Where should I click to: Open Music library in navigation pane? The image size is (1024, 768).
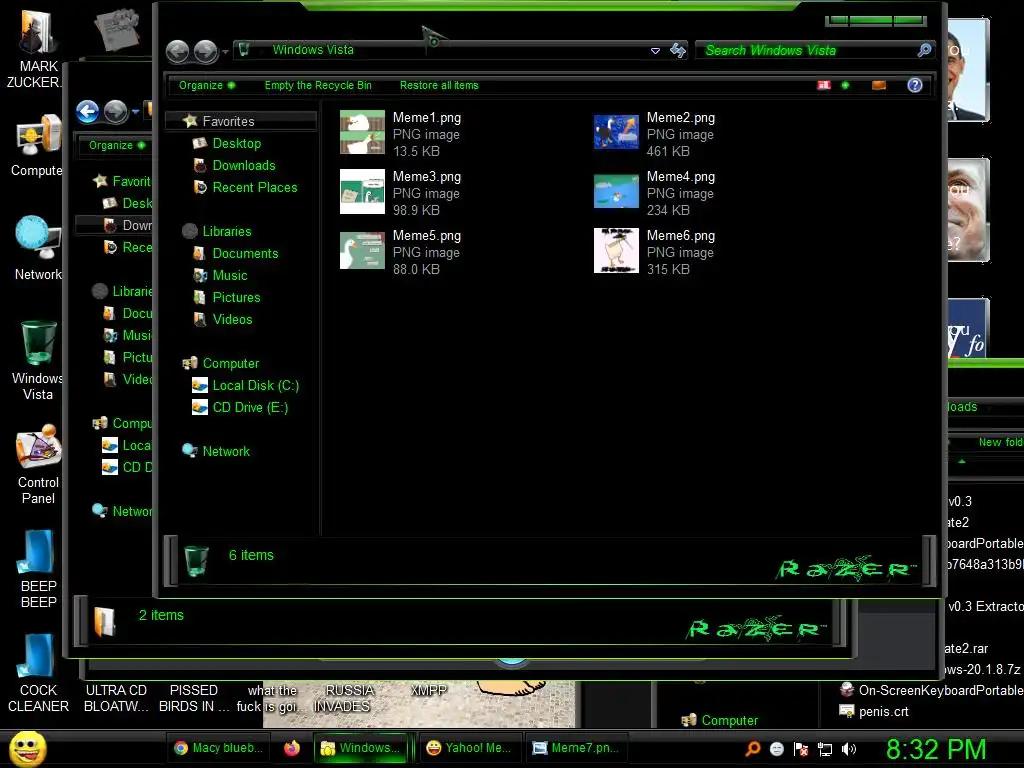[x=220, y=275]
